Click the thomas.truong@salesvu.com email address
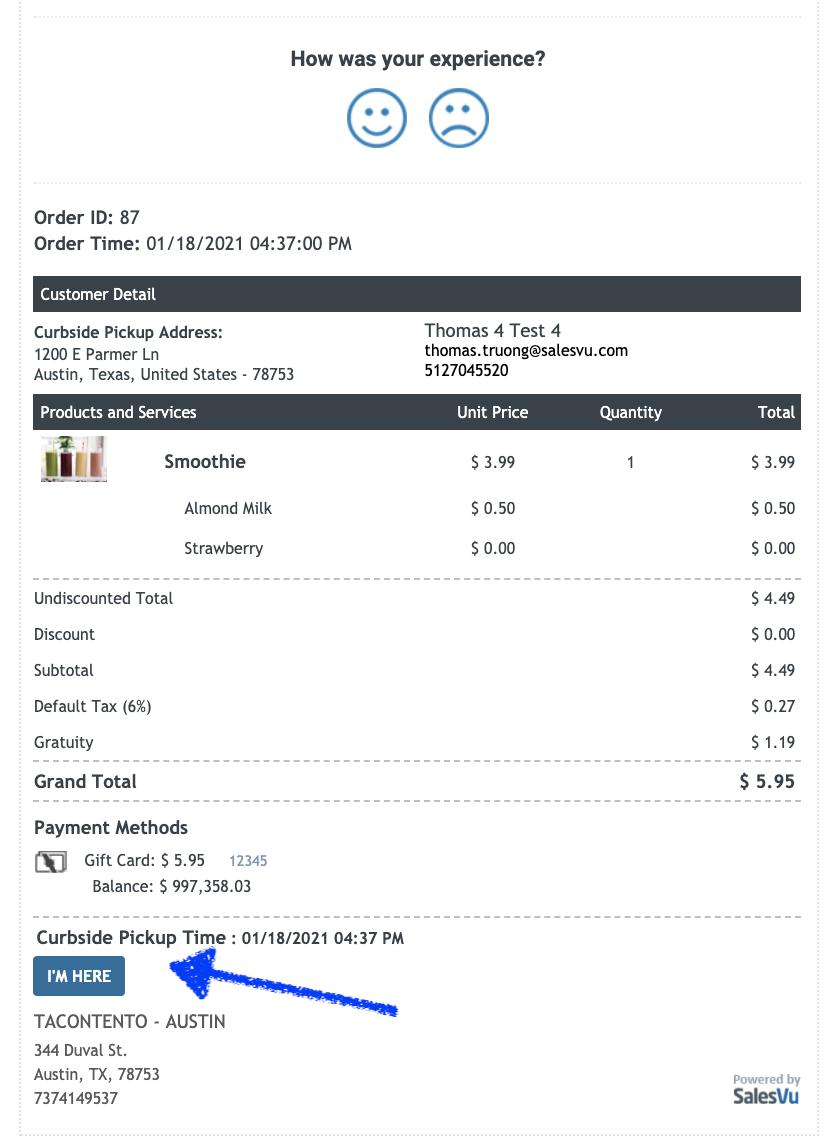Image resolution: width=833 pixels, height=1141 pixels. (526, 351)
